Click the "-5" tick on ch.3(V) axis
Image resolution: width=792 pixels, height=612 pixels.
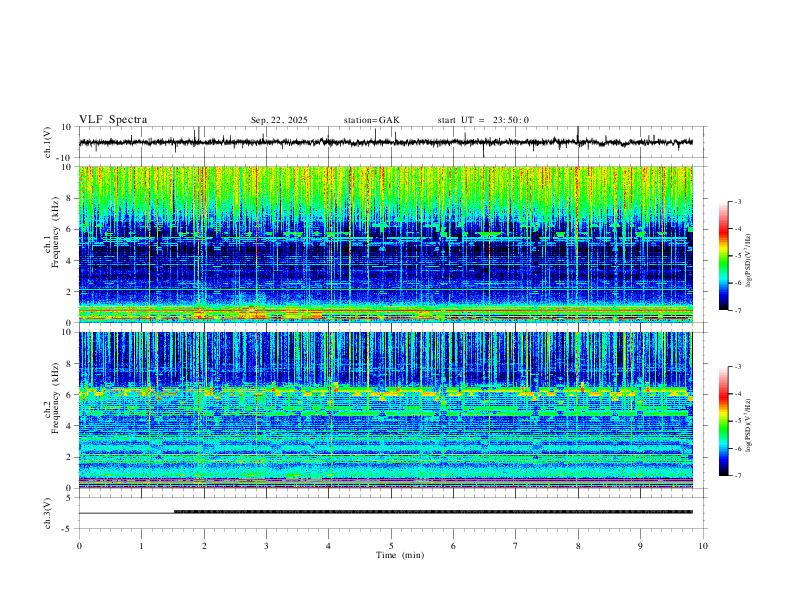pyautogui.click(x=68, y=529)
